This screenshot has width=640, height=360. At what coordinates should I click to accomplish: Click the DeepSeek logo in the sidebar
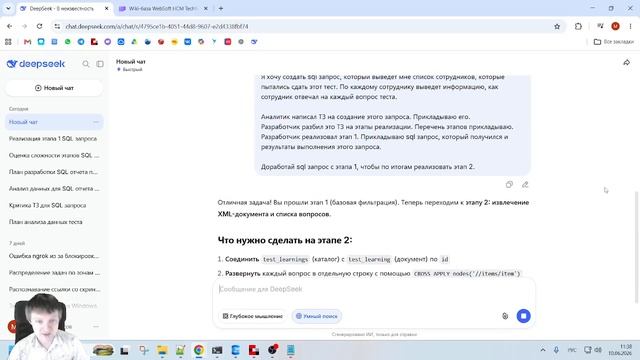36,64
